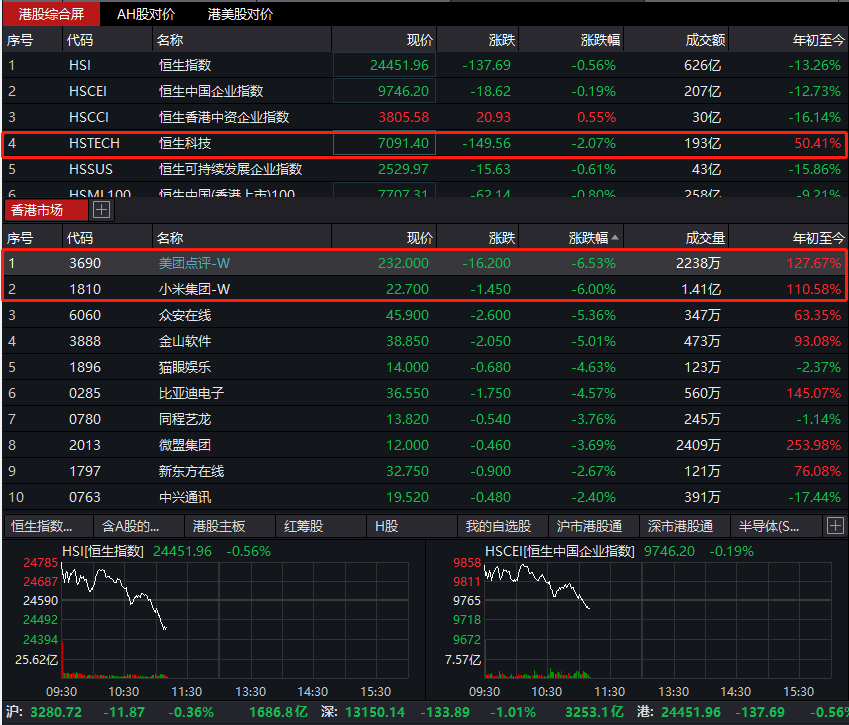
Task: Select the 恒生可持续发展企业指数 row
Action: (x=424, y=169)
